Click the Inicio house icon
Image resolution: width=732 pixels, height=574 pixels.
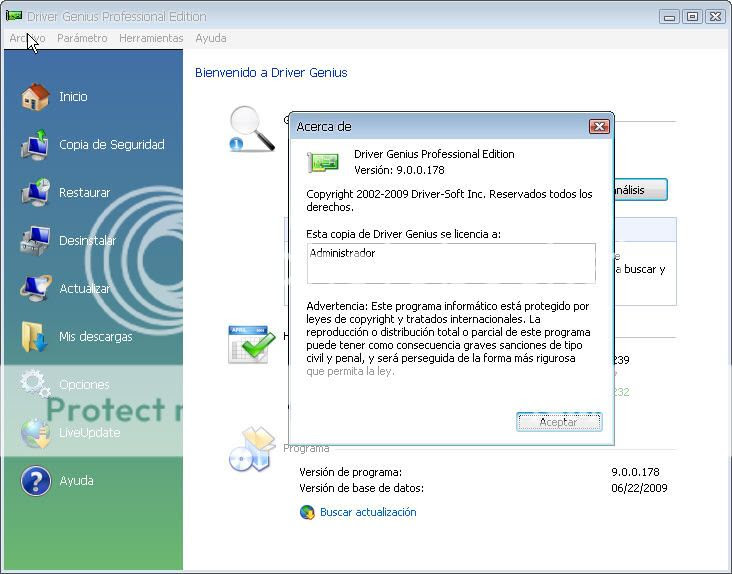point(35,97)
